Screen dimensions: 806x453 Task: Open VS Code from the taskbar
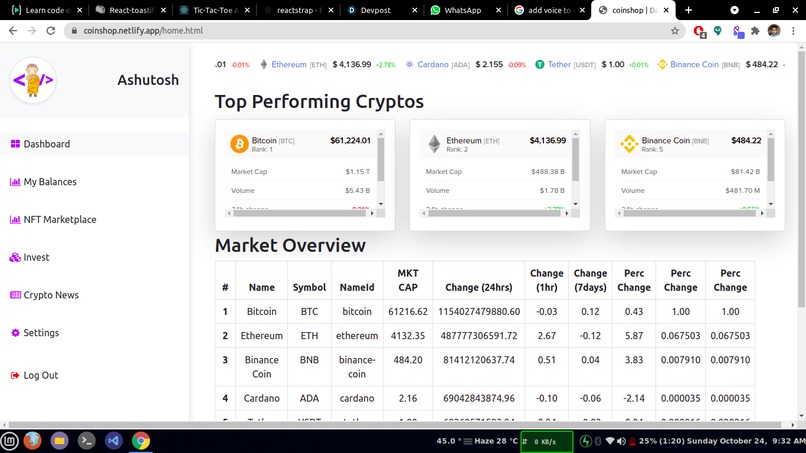pyautogui.click(x=114, y=441)
